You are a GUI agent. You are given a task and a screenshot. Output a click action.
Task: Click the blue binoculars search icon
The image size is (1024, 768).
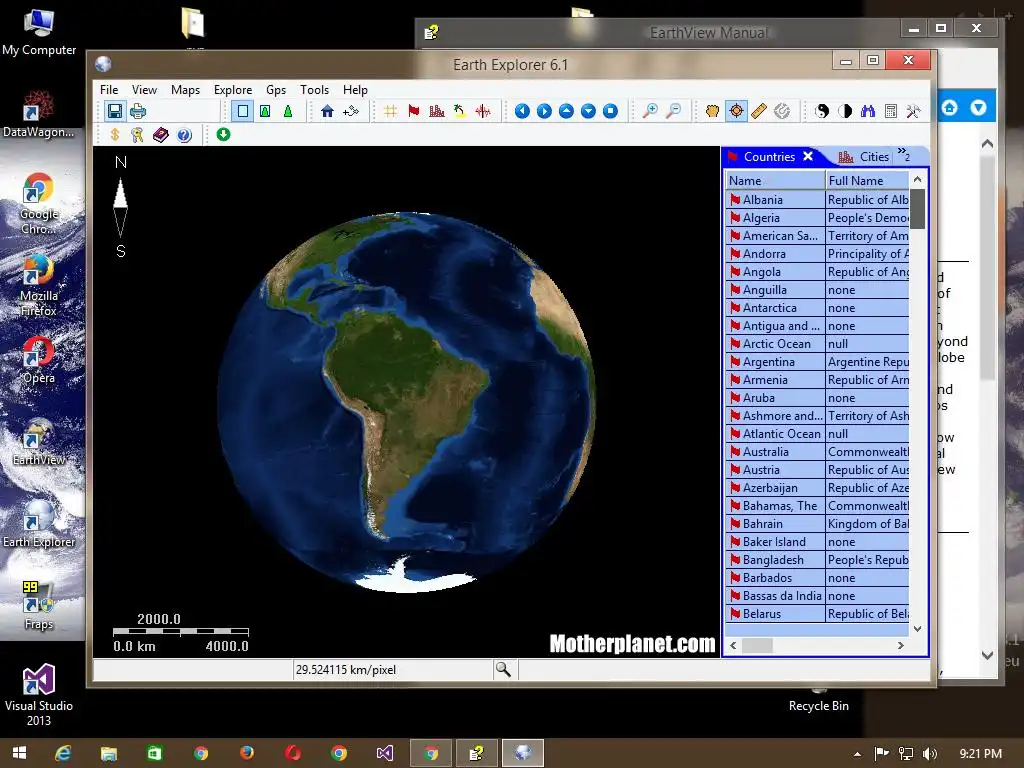868,111
